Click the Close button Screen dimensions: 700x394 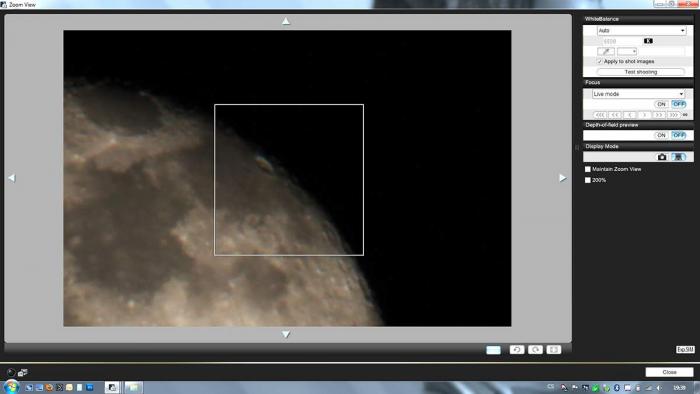click(669, 372)
